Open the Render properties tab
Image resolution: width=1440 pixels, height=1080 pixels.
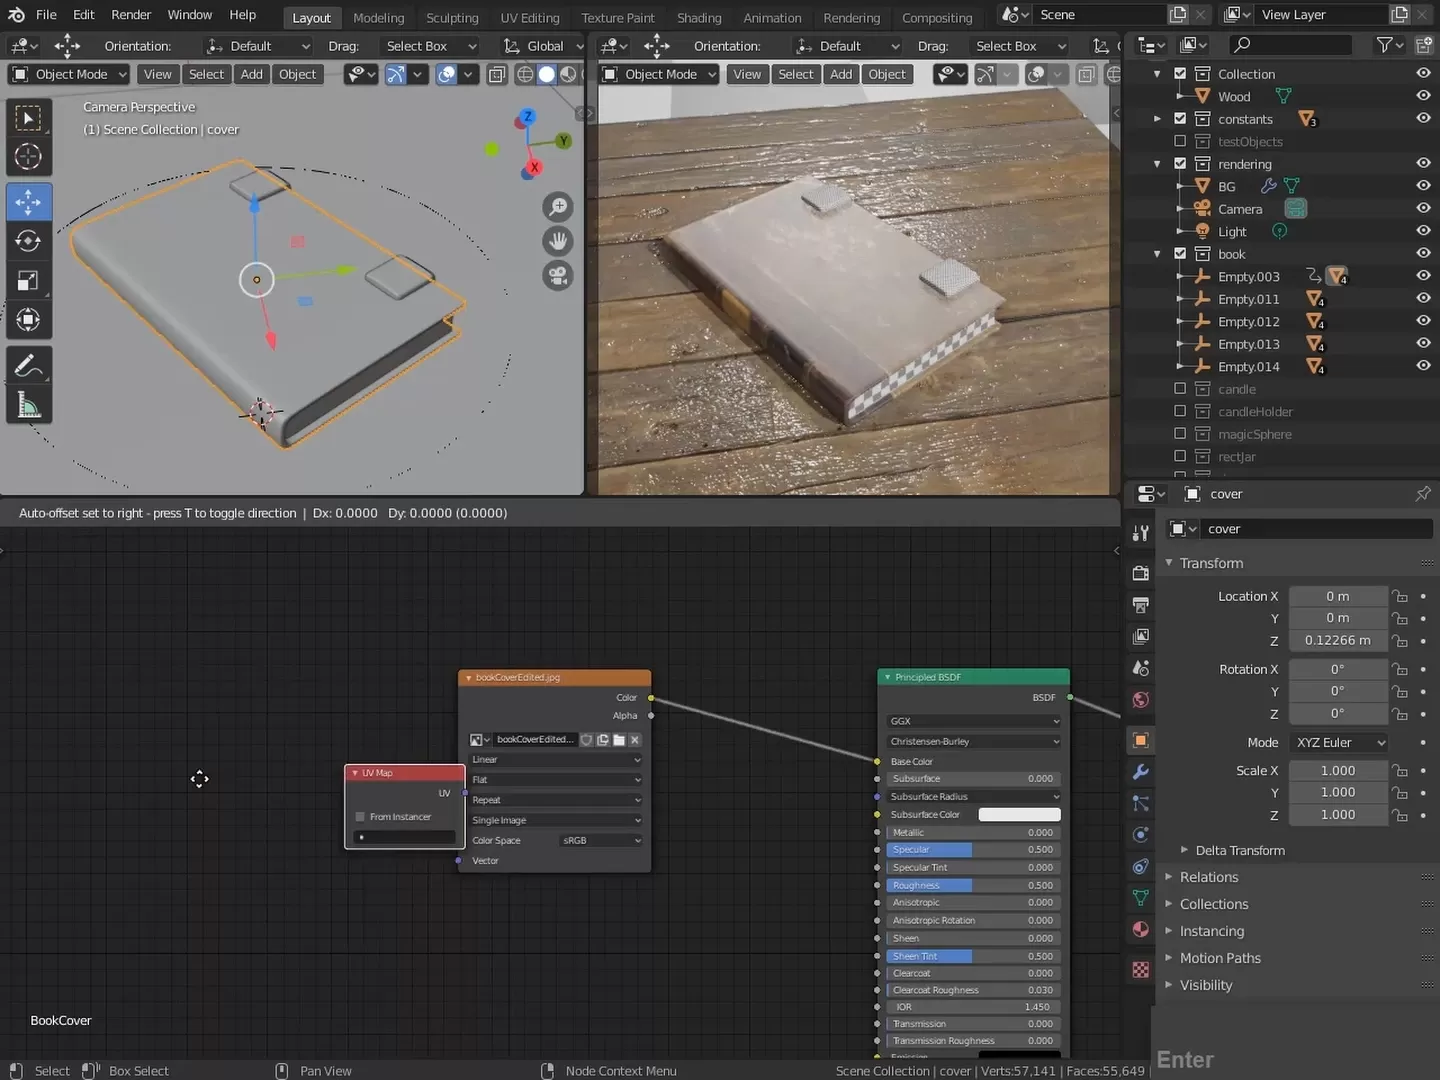point(1140,573)
